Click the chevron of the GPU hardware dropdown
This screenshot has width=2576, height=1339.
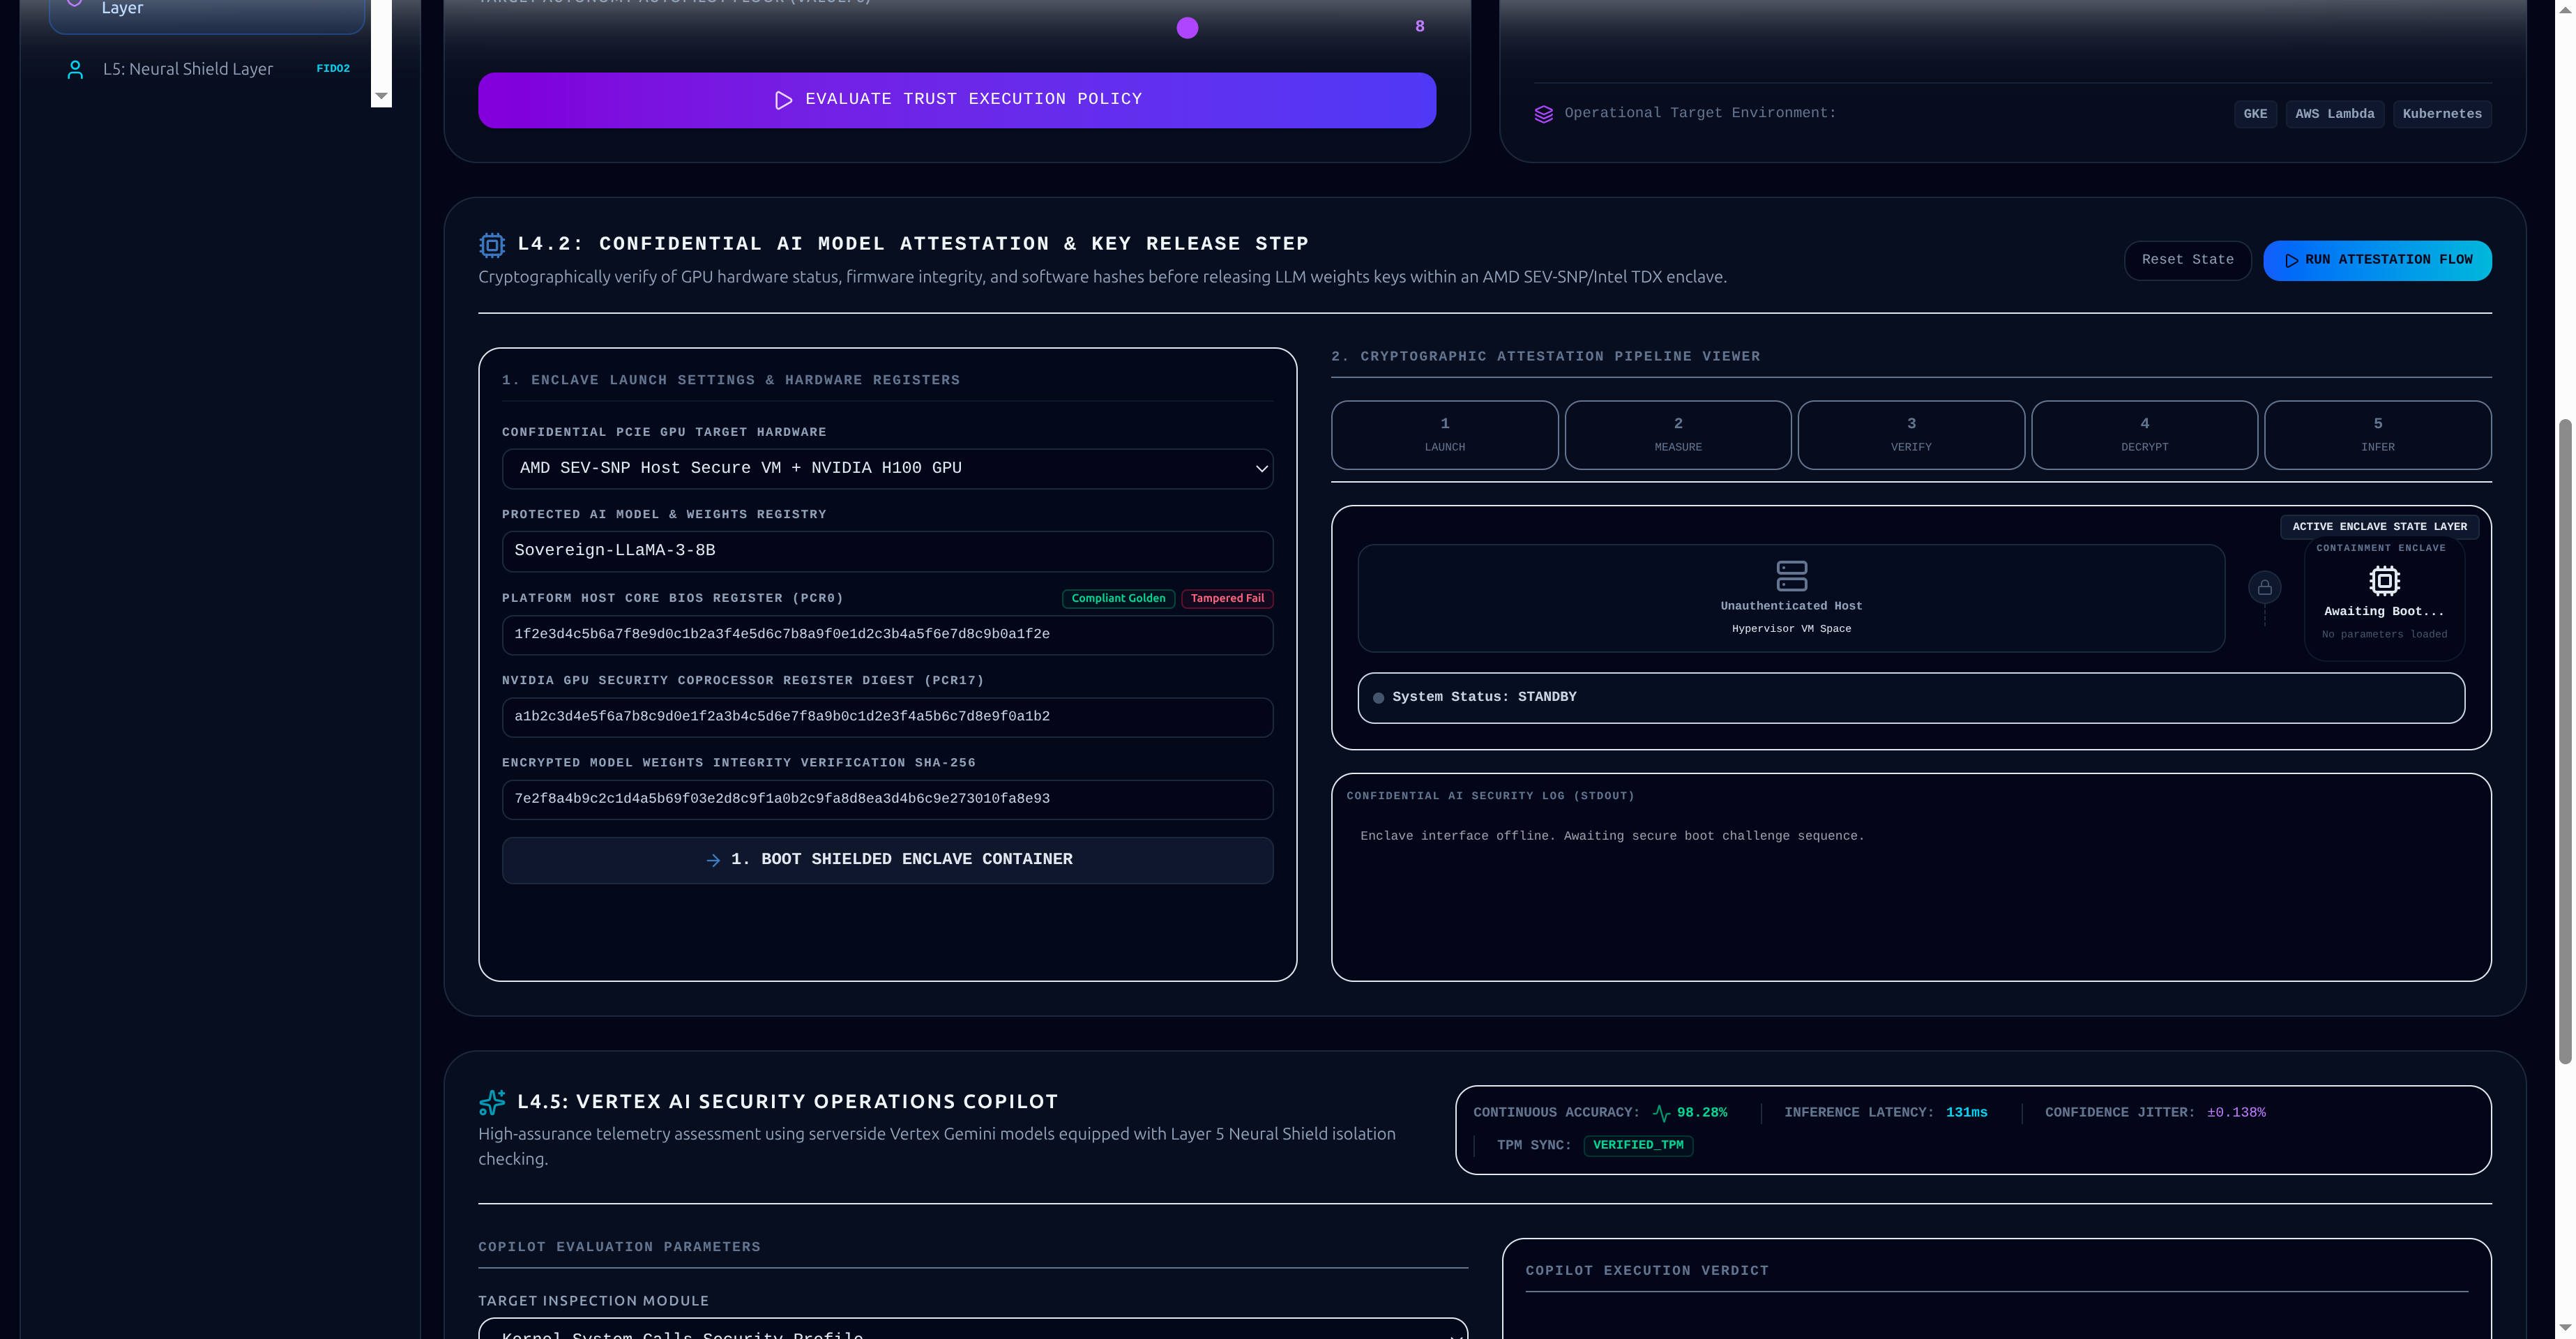pyautogui.click(x=1261, y=469)
